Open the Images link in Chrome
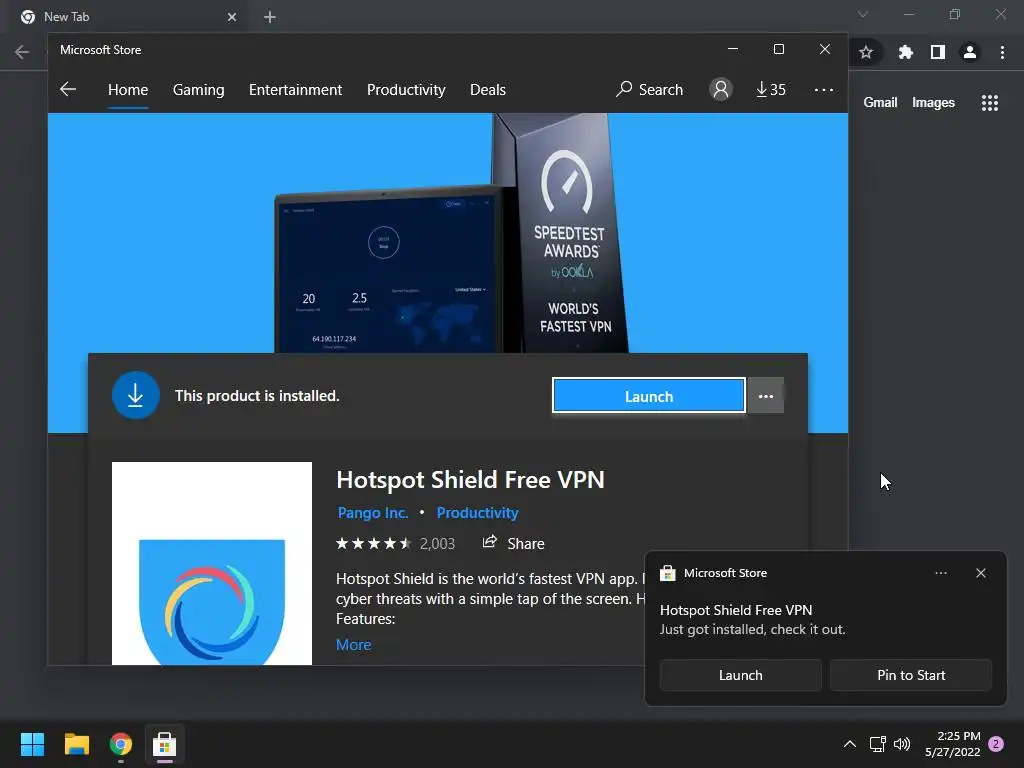The width and height of the screenshot is (1024, 768). [x=933, y=103]
